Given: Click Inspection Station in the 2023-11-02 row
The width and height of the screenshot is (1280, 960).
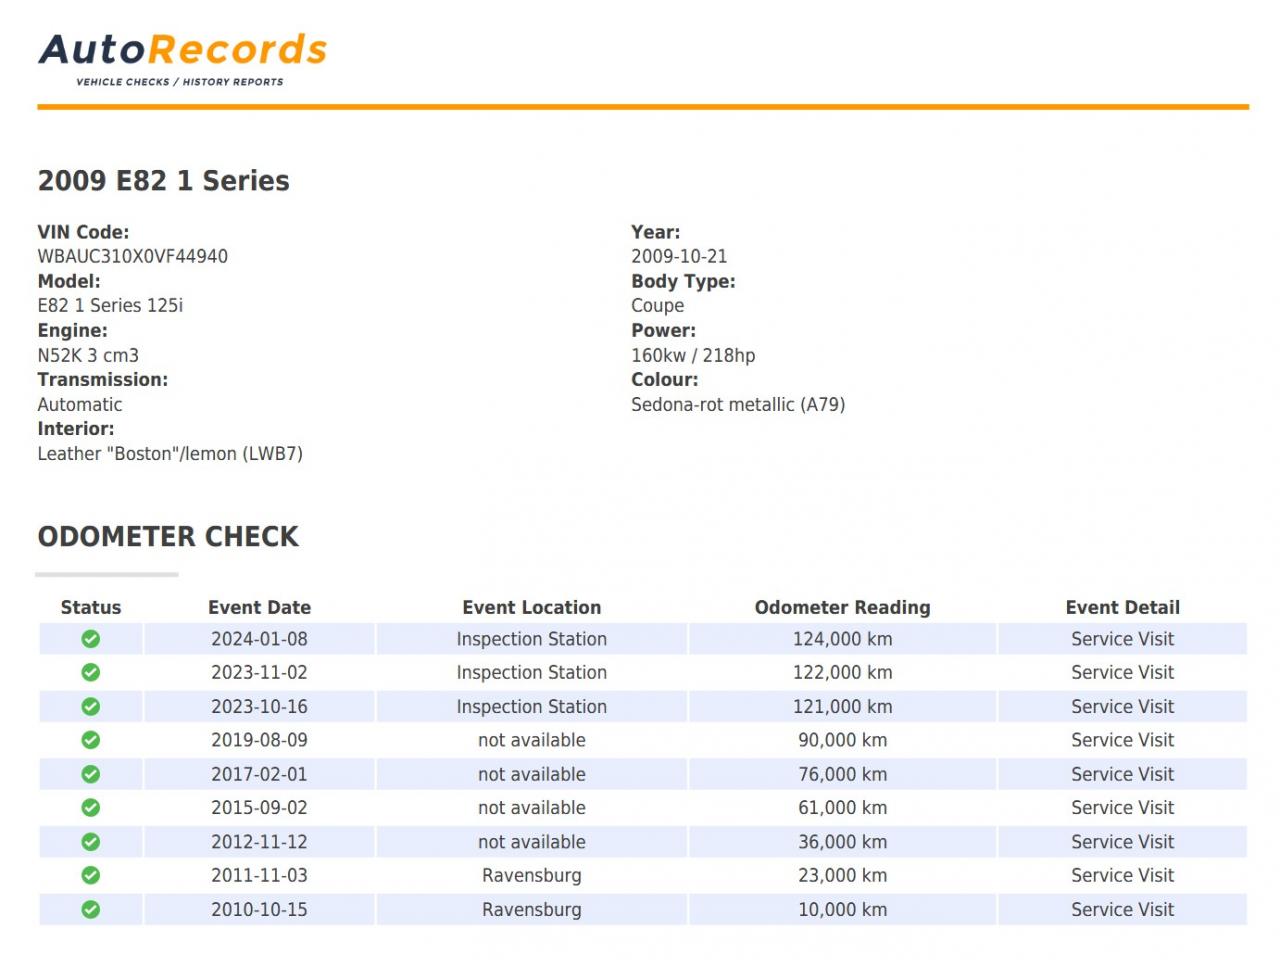Looking at the screenshot, I should [532, 672].
